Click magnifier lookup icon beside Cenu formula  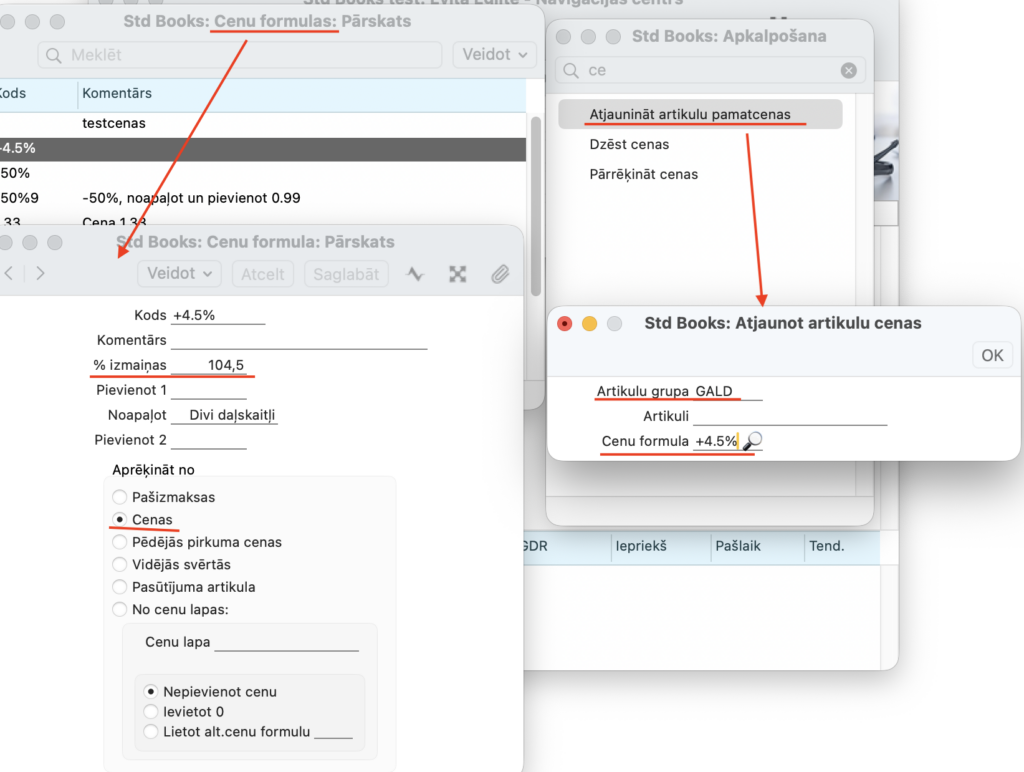coord(753,441)
